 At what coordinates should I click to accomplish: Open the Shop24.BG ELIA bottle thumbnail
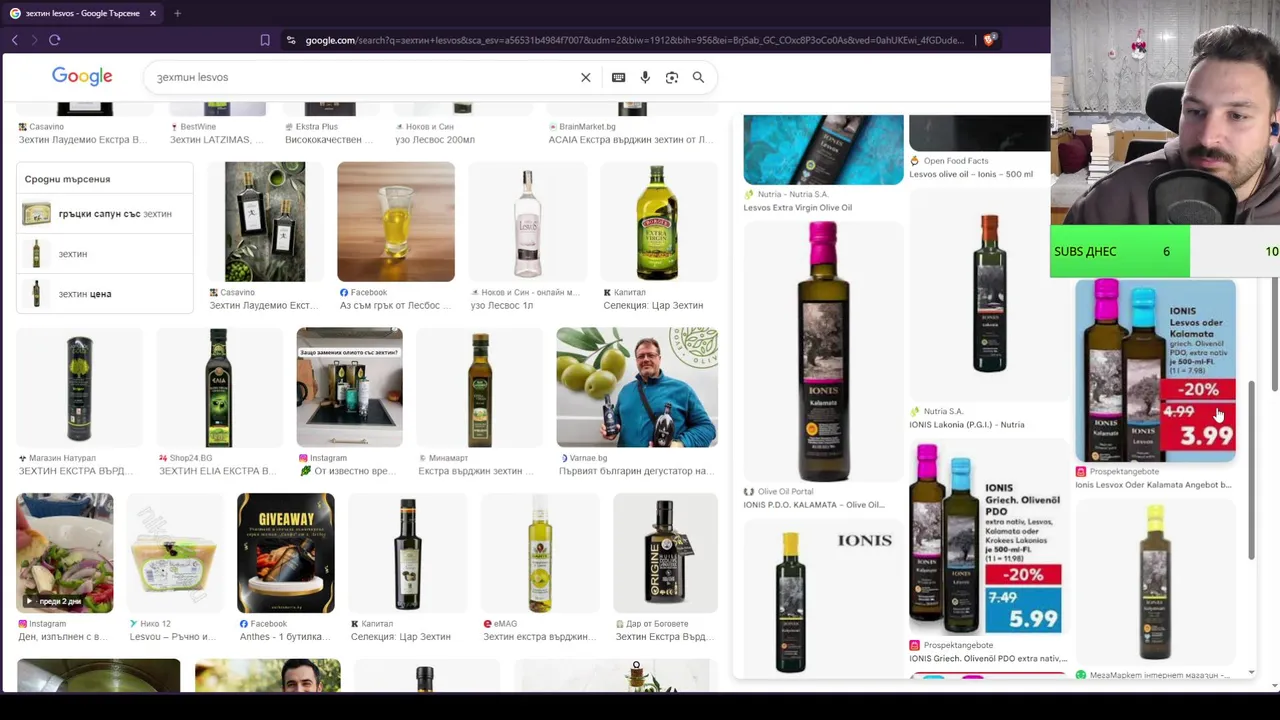(219, 387)
